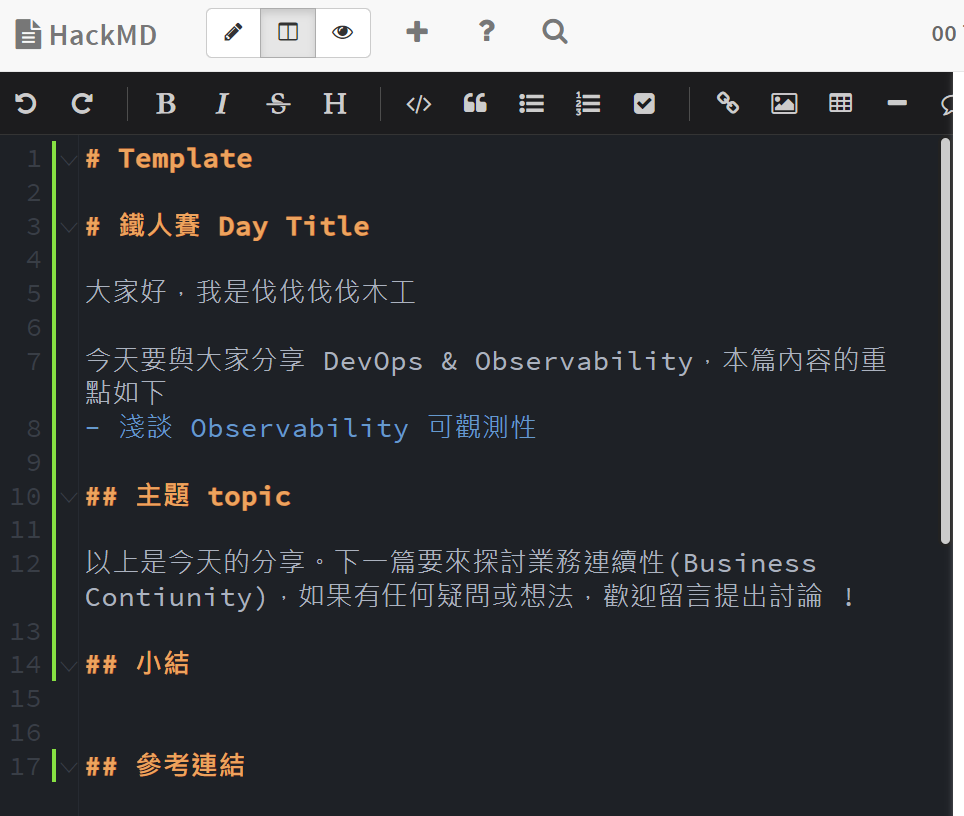This screenshot has width=964, height=816.
Task: Open the help question mark
Action: point(487,31)
